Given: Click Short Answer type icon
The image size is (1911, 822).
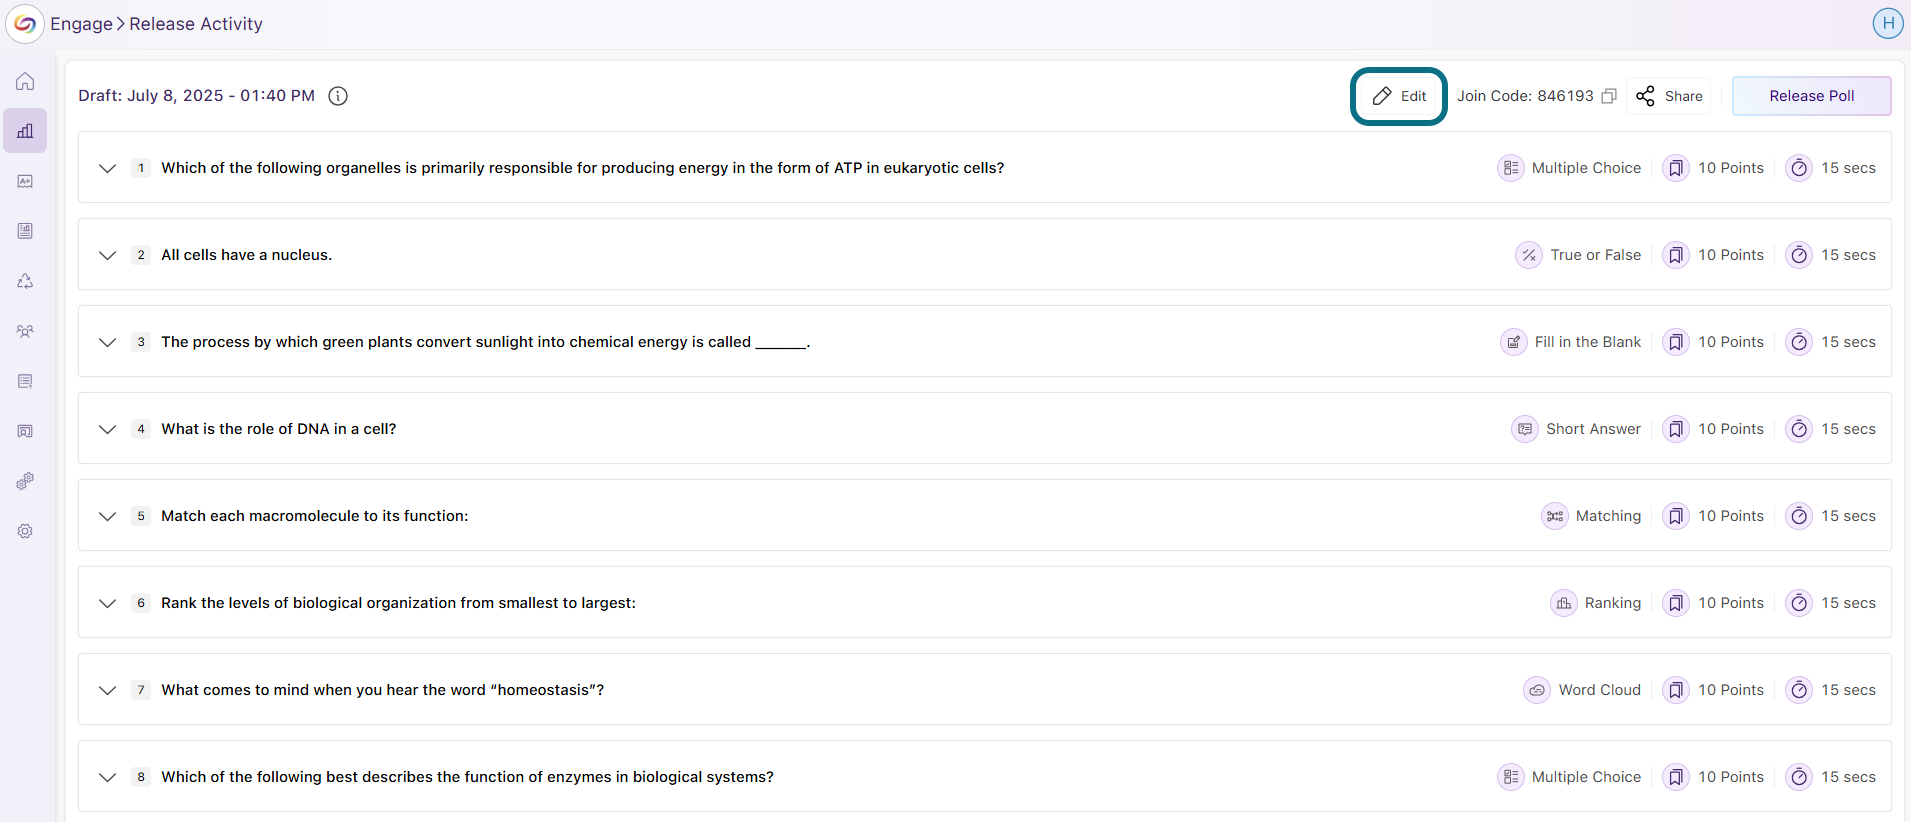Looking at the screenshot, I should [x=1525, y=429].
